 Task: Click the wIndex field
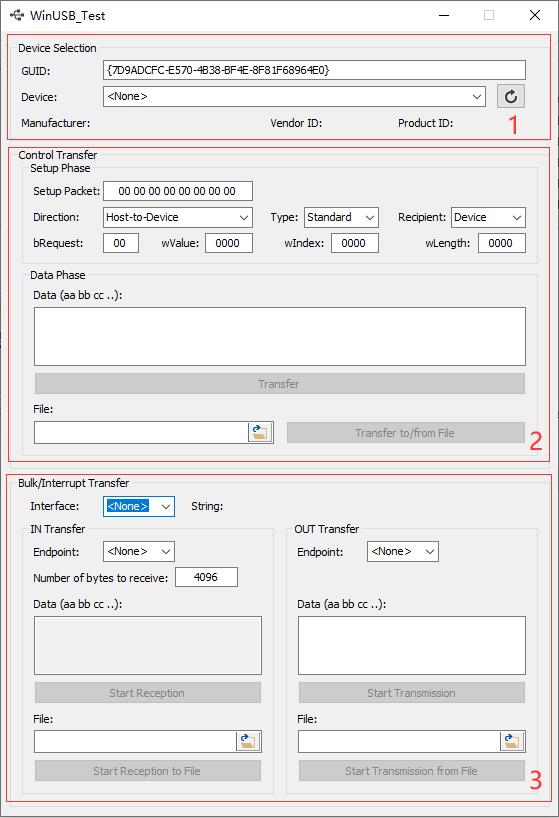pyautogui.click(x=355, y=243)
